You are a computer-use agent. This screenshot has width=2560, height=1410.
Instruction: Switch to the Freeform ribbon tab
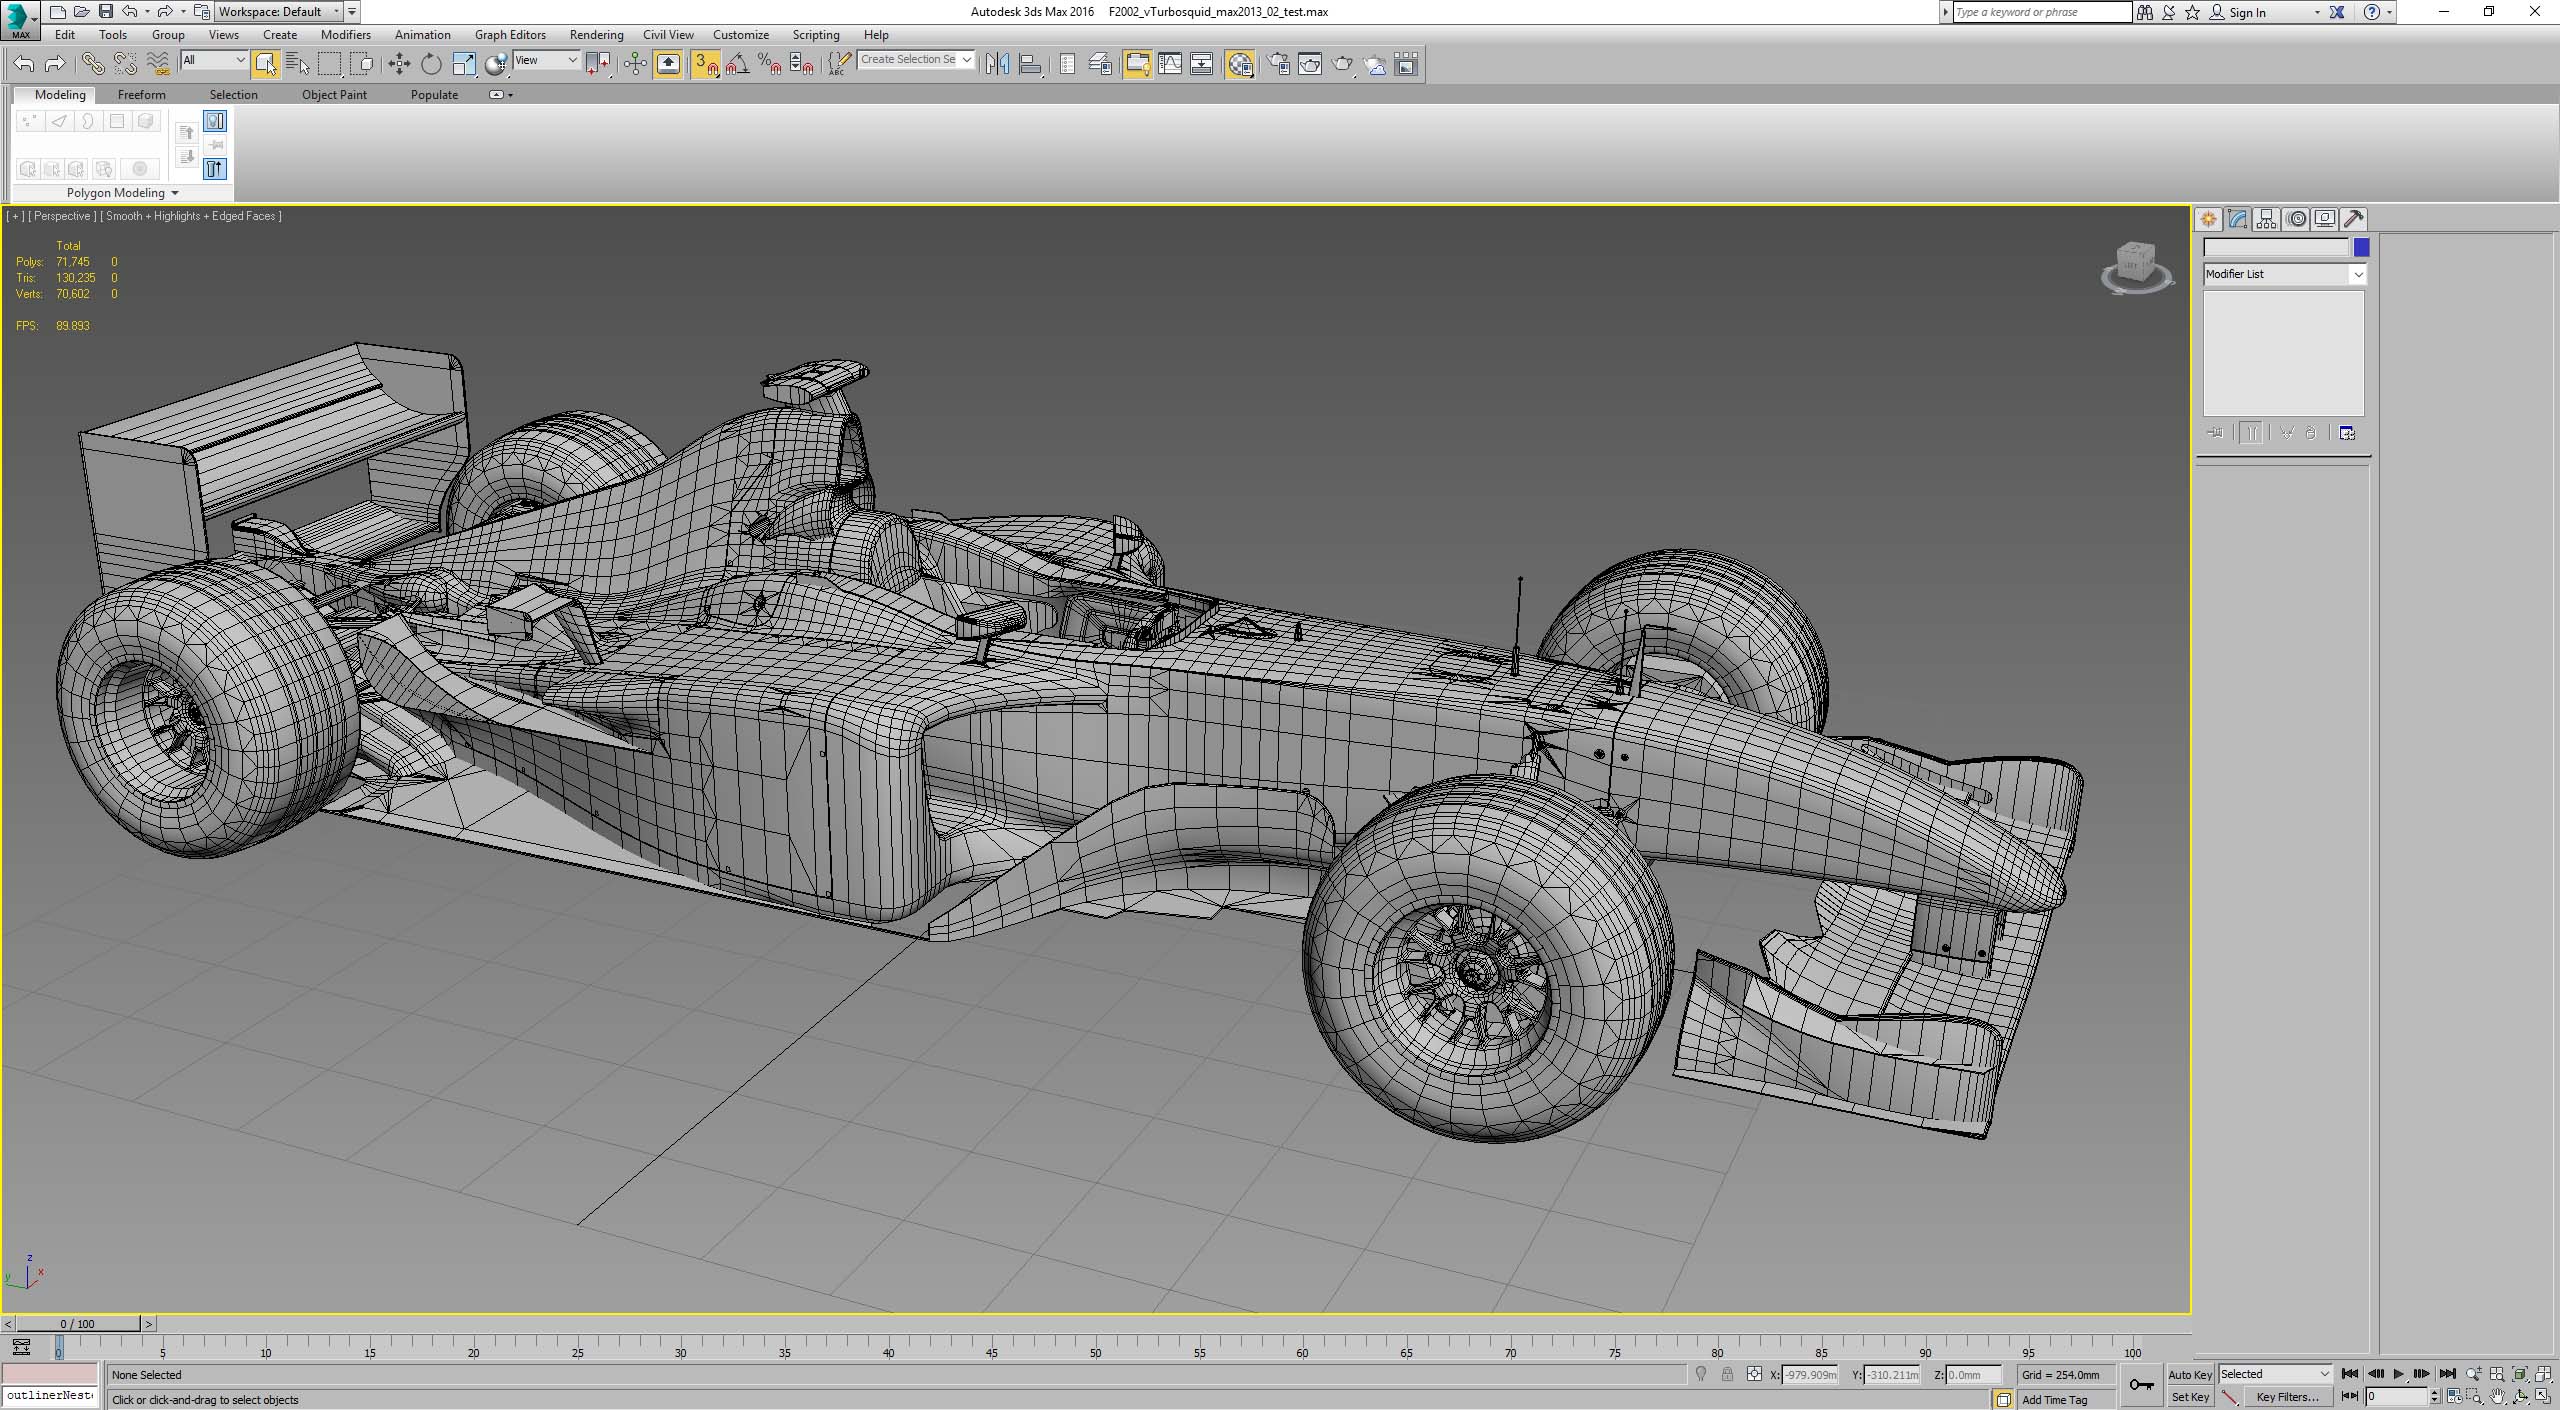(x=141, y=95)
